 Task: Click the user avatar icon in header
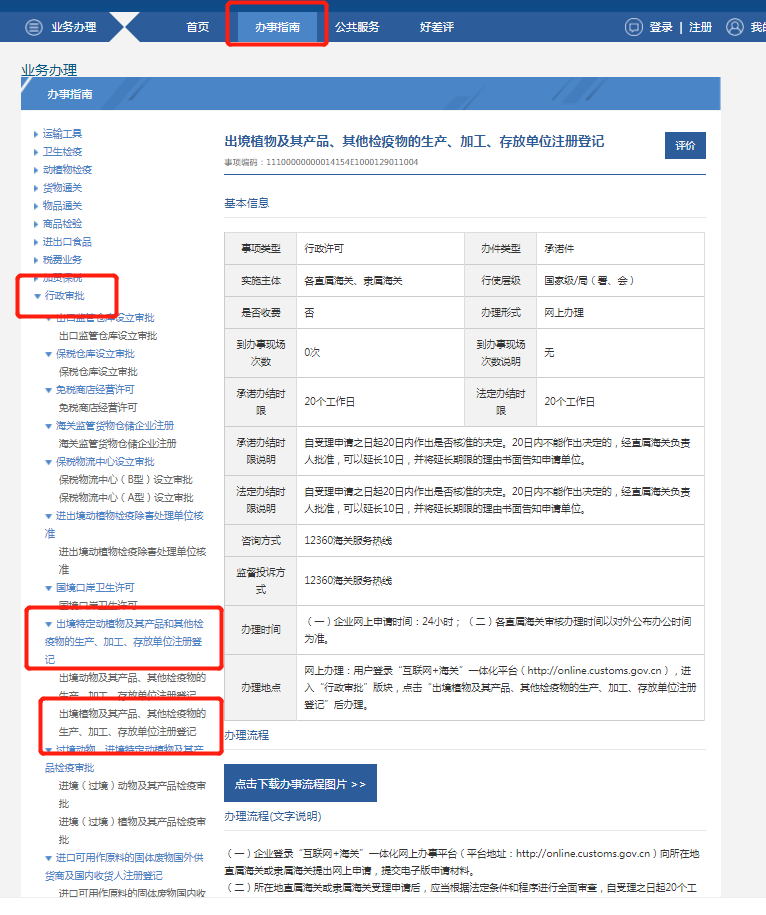pos(734,27)
